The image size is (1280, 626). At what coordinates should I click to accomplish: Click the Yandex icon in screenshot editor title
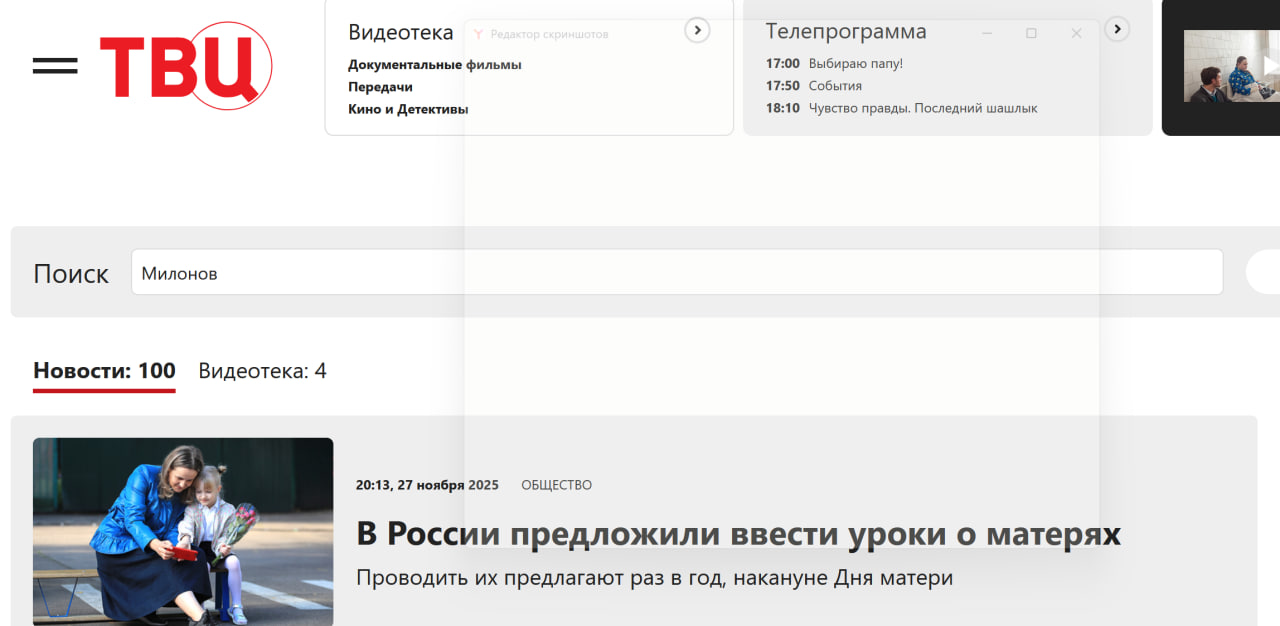(479, 34)
